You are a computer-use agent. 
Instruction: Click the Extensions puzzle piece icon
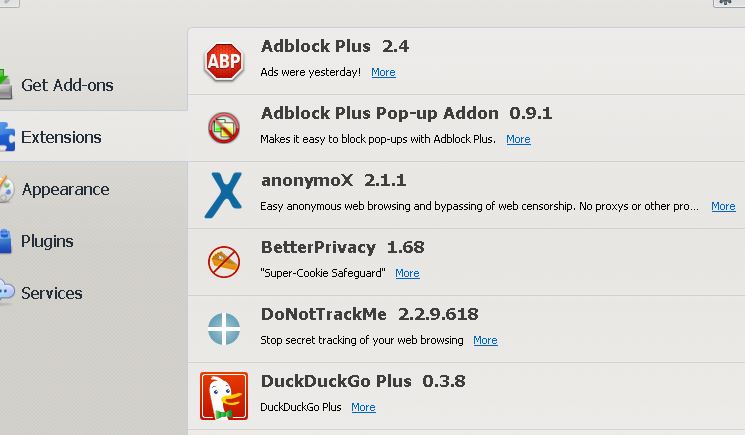tap(6, 137)
